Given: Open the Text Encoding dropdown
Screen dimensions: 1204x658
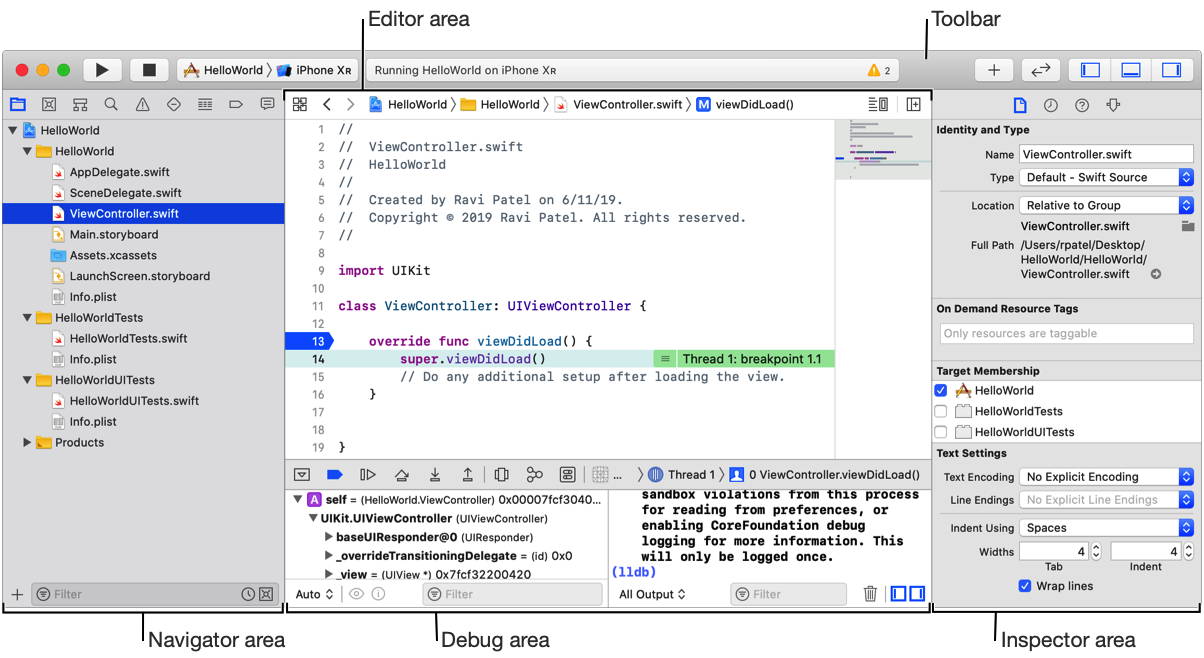Looking at the screenshot, I should [1106, 477].
